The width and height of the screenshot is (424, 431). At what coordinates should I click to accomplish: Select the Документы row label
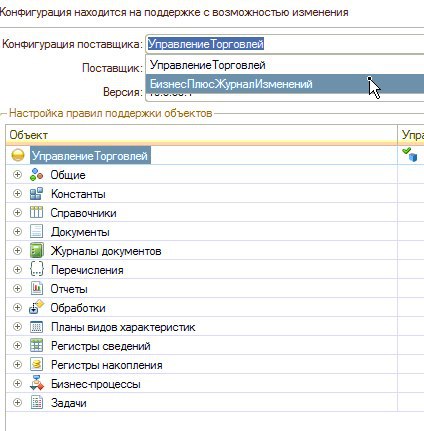point(80,232)
